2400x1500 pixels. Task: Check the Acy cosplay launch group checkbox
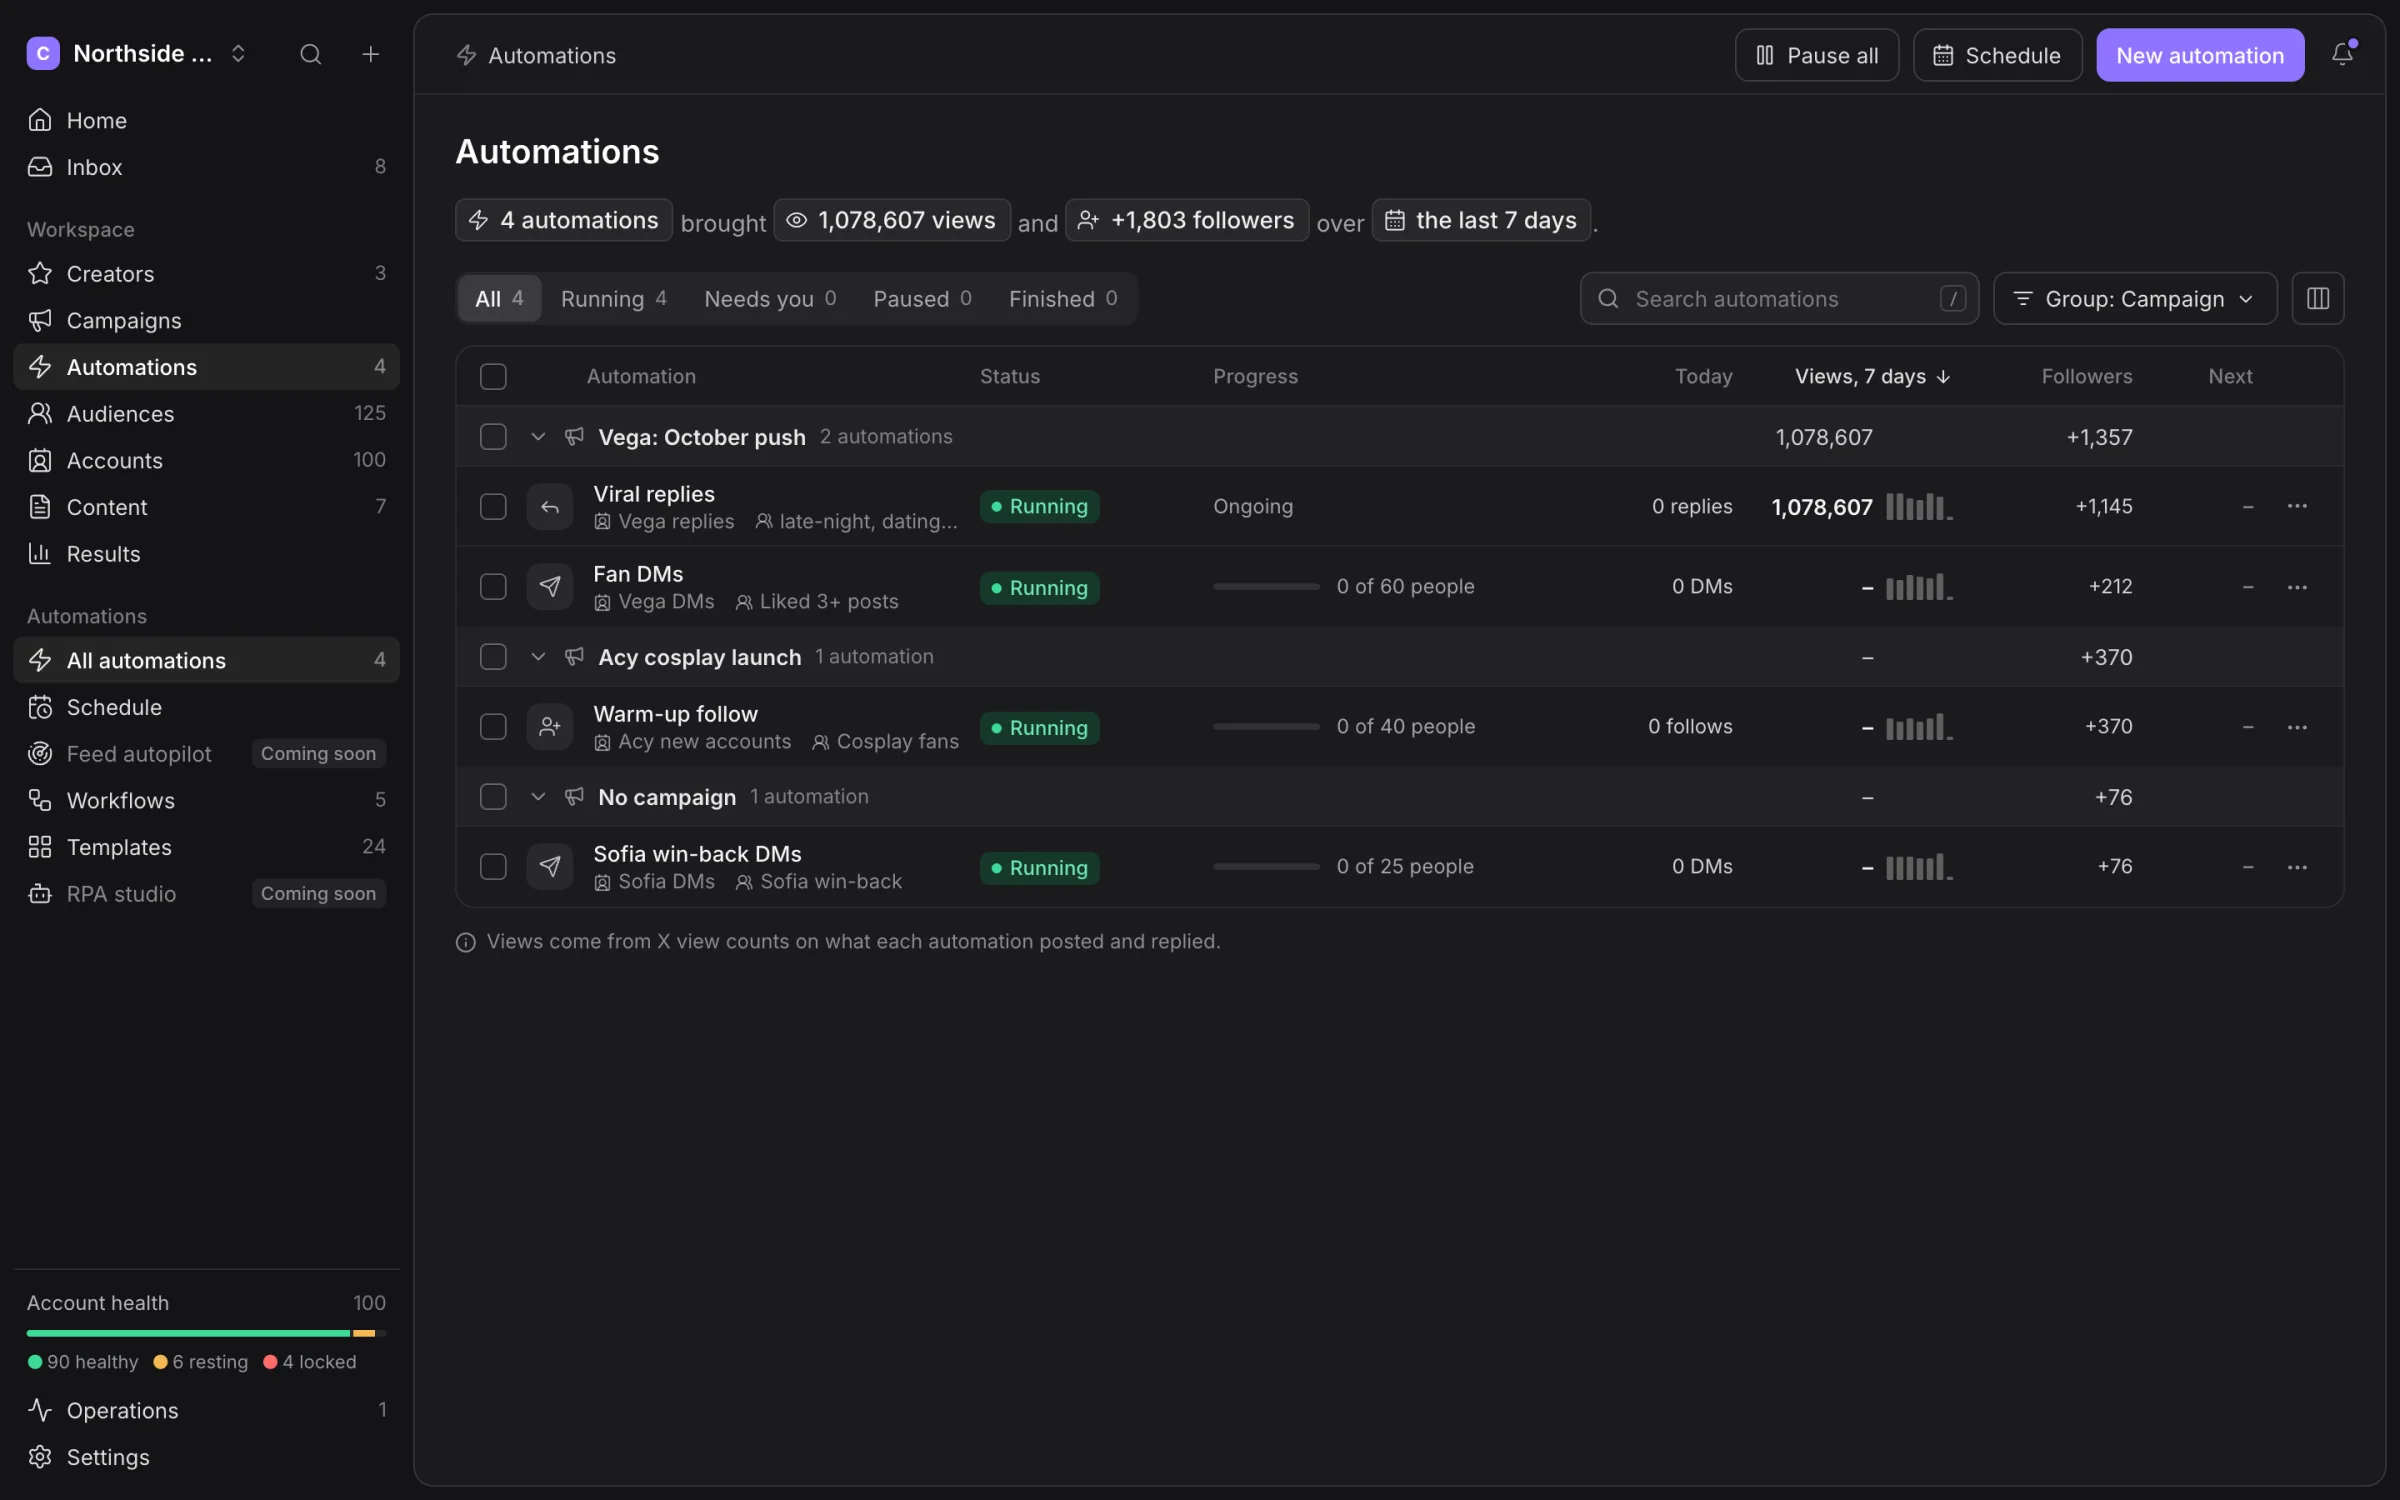click(x=493, y=657)
